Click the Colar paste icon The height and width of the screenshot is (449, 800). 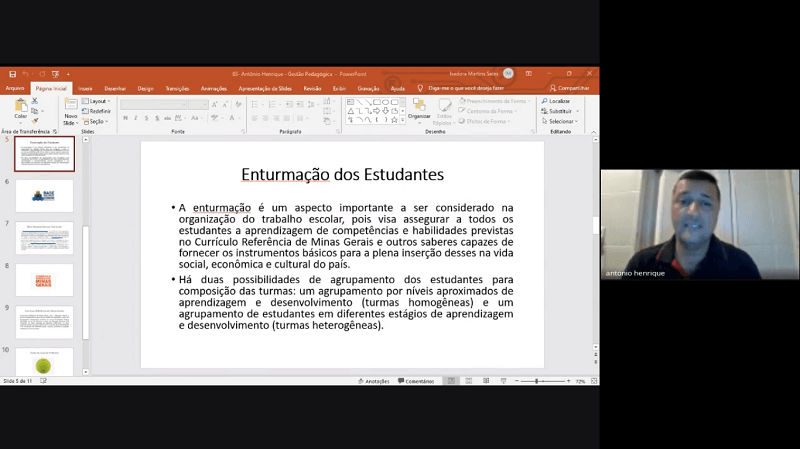(x=21, y=106)
